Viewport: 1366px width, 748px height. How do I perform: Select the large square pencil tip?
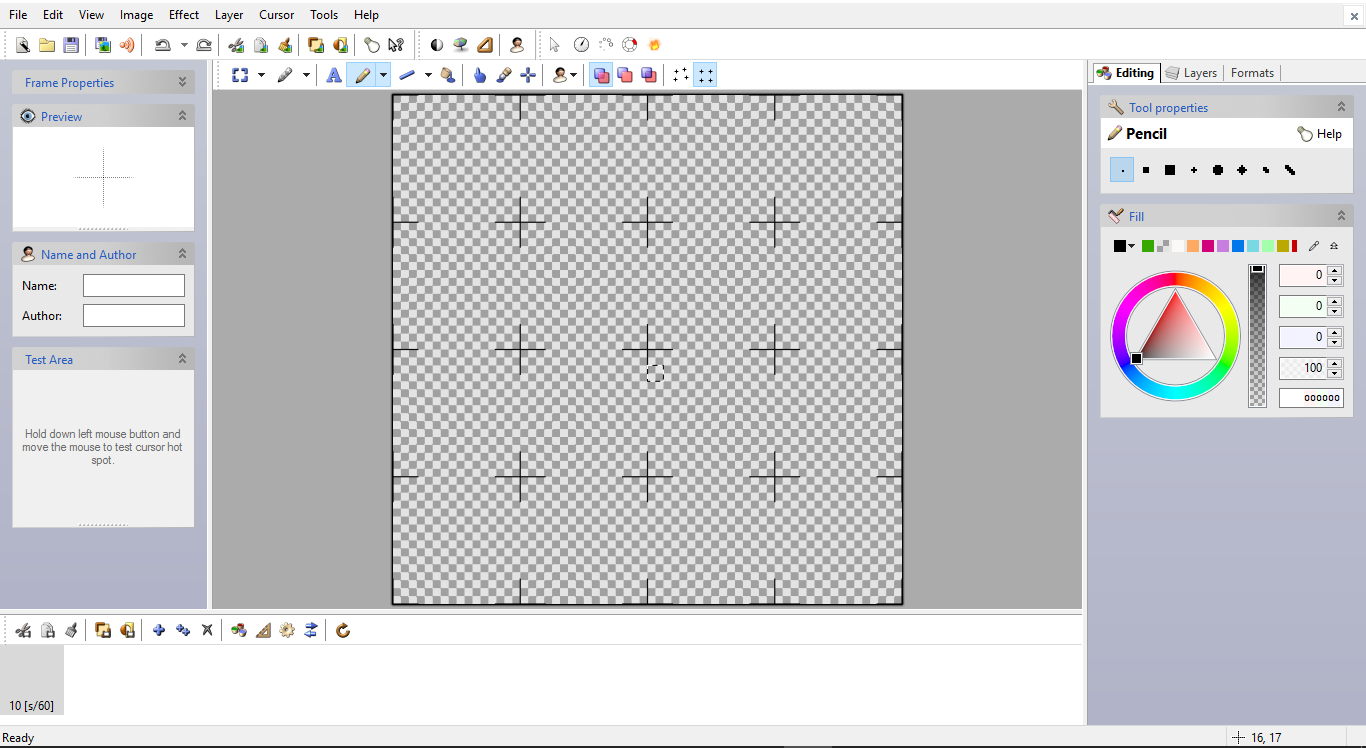click(x=1170, y=170)
